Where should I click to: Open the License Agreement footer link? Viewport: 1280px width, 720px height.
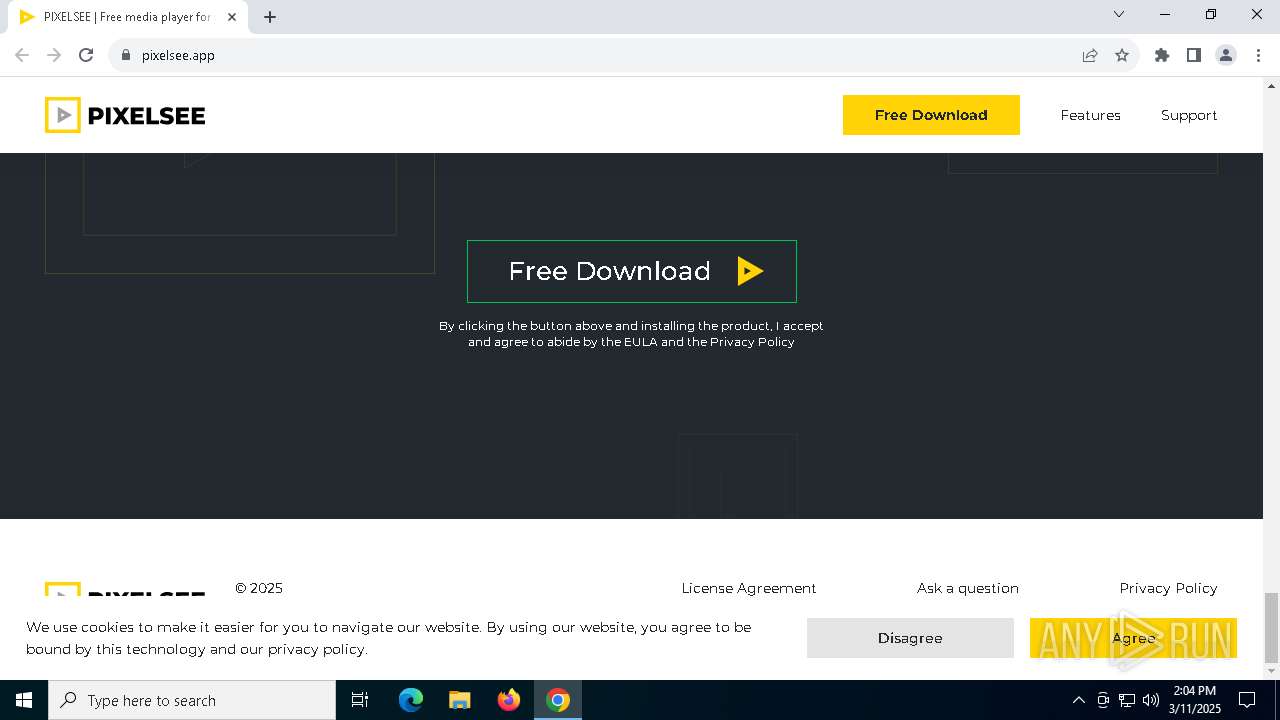tap(749, 588)
